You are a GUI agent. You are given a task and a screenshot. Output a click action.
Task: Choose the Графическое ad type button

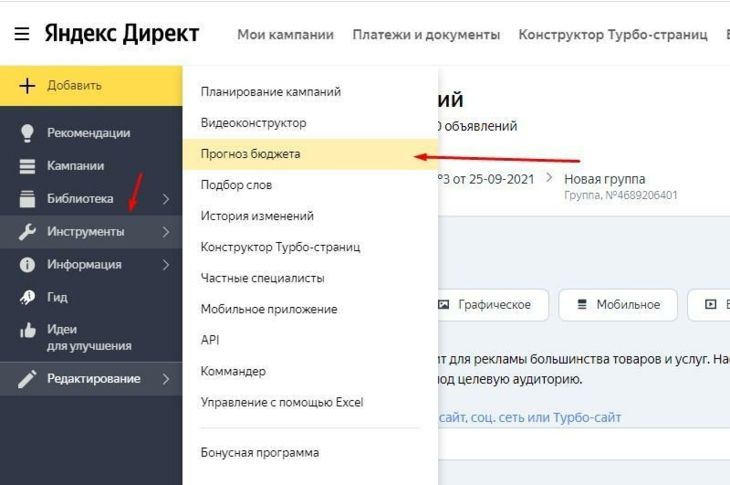coord(491,305)
